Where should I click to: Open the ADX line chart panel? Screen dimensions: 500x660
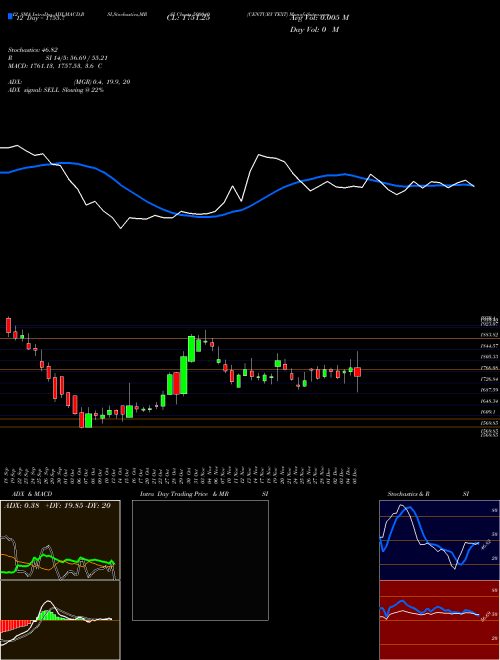60,540
